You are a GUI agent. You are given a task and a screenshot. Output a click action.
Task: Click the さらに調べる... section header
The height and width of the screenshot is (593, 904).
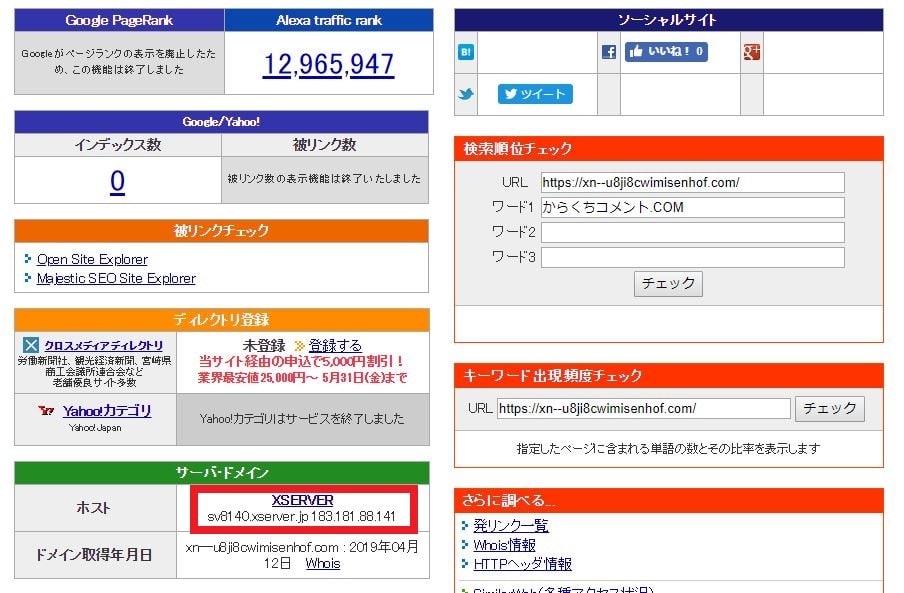tap(669, 500)
